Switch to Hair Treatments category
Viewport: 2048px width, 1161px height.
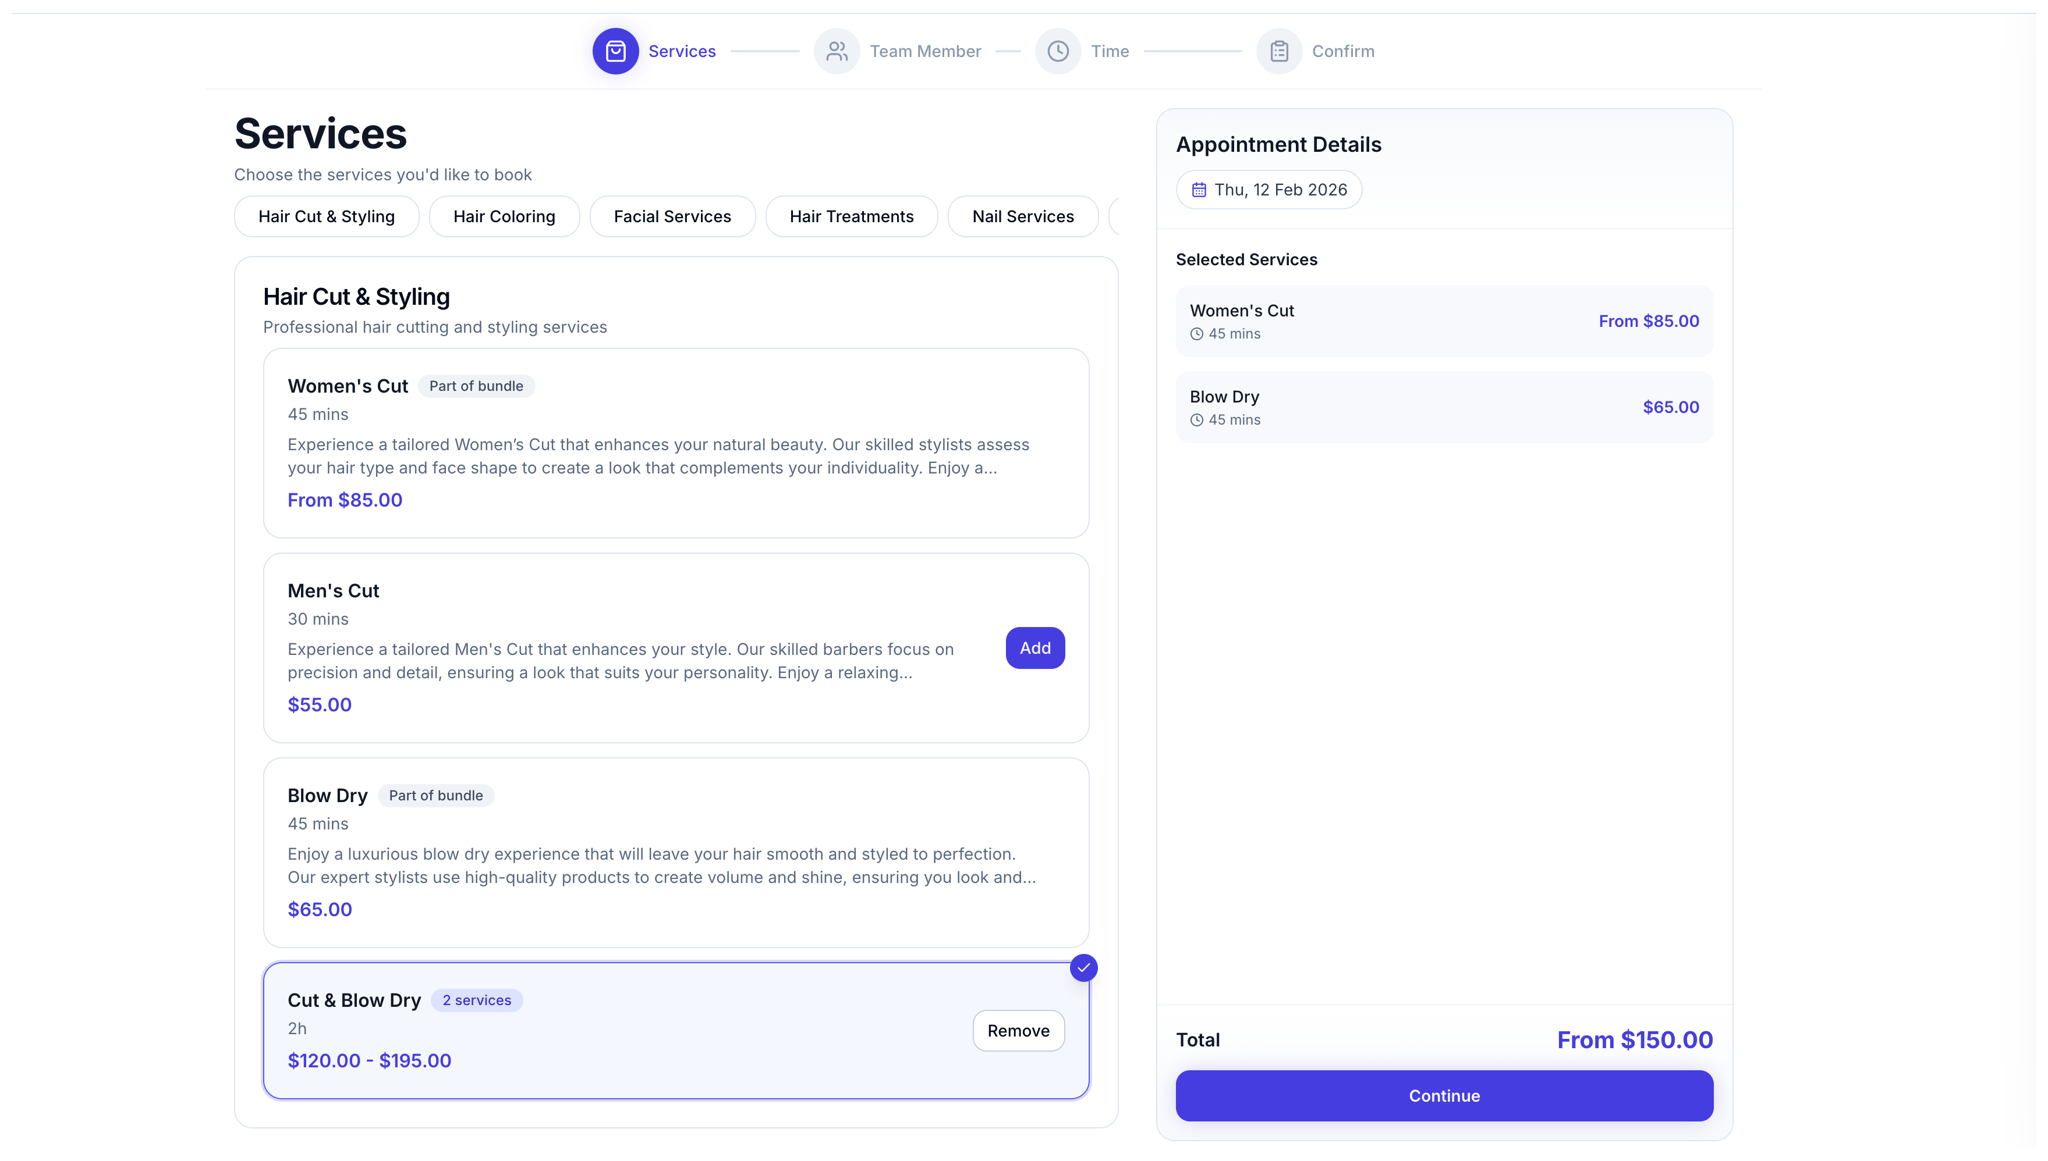(x=851, y=216)
